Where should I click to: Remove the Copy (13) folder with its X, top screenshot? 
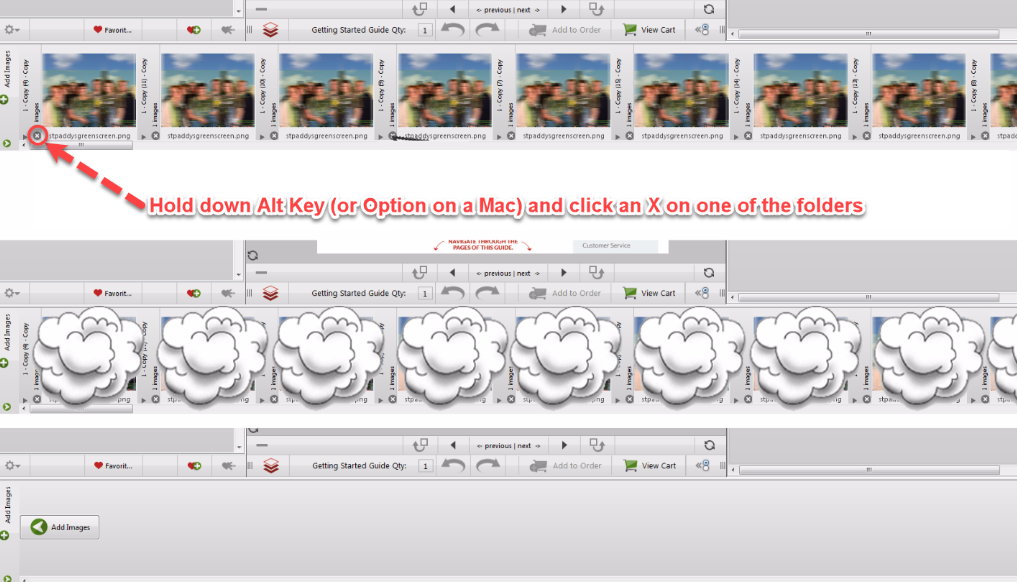[x=867, y=136]
